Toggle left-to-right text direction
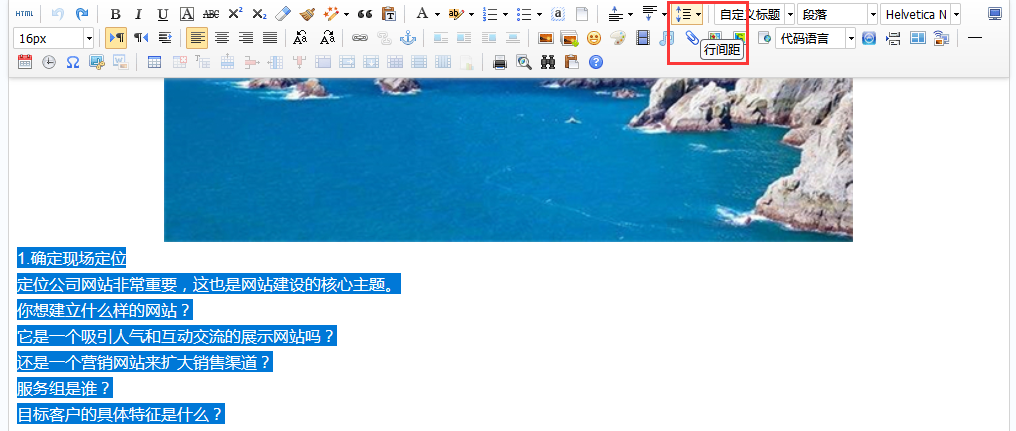 [117, 38]
